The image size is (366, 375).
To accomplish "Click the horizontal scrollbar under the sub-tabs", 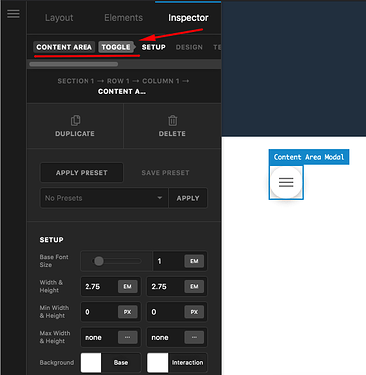I will [x=74, y=64].
